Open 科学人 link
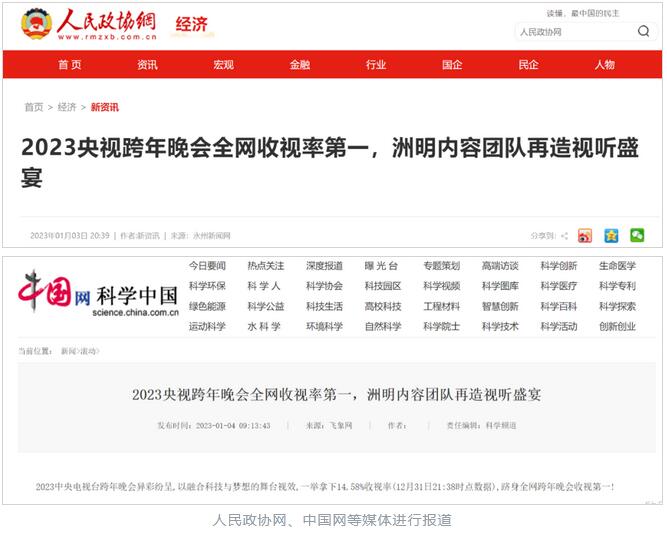The height and width of the screenshot is (541, 667). 264,286
